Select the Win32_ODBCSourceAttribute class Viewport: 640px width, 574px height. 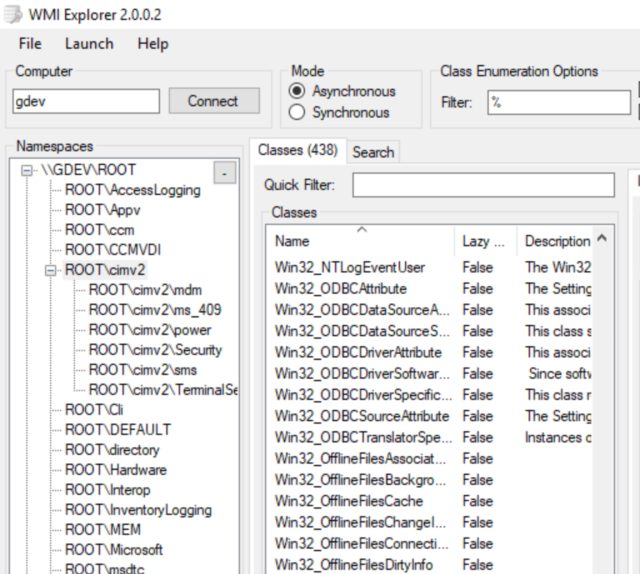pyautogui.click(x=362, y=416)
